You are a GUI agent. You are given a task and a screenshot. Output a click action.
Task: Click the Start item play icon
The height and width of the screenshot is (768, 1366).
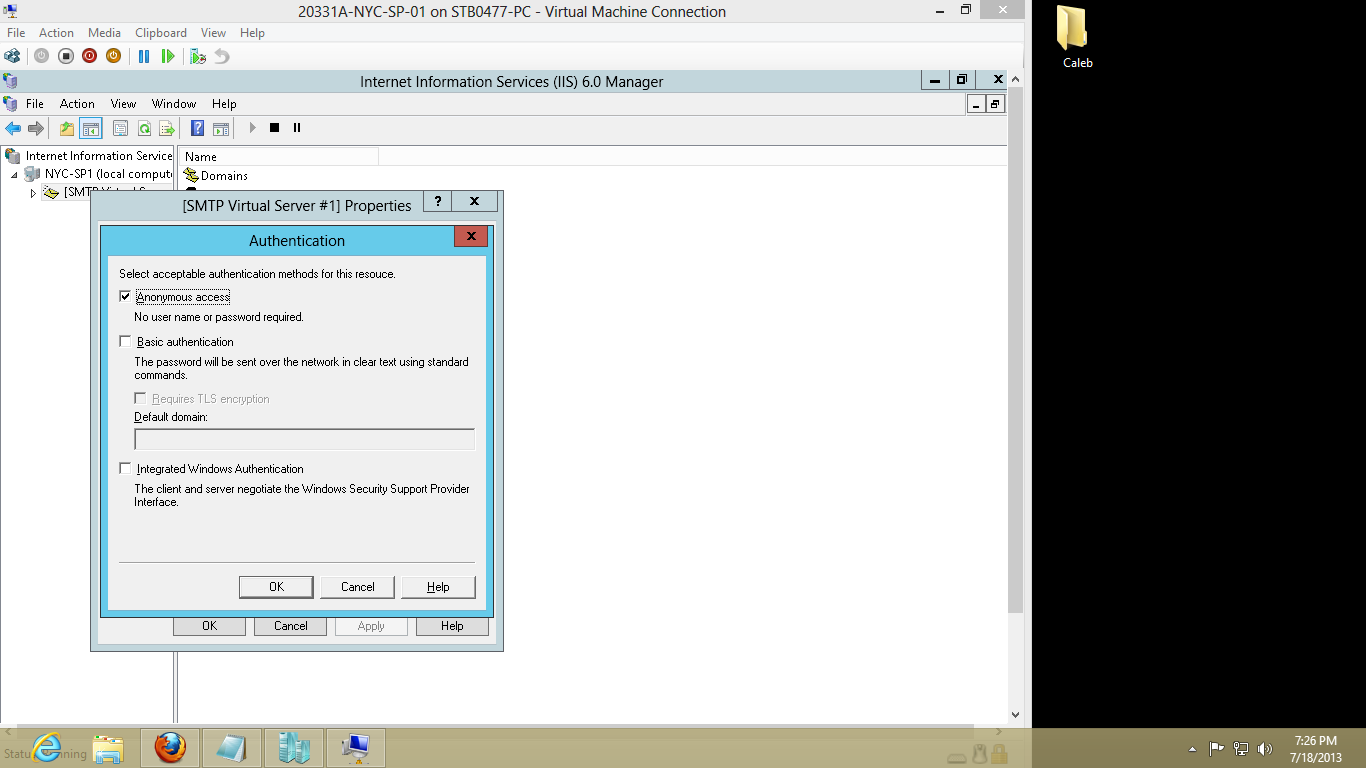tap(252, 128)
